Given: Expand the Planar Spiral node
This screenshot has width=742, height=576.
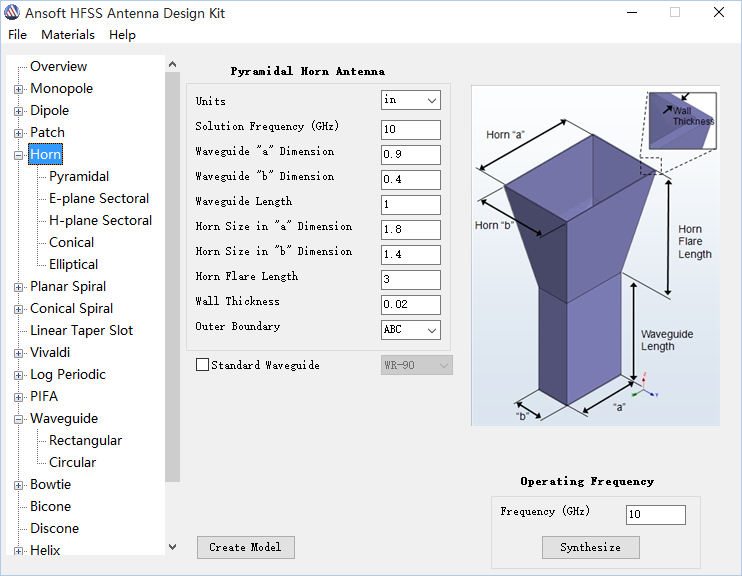Looking at the screenshot, I should pos(18,287).
